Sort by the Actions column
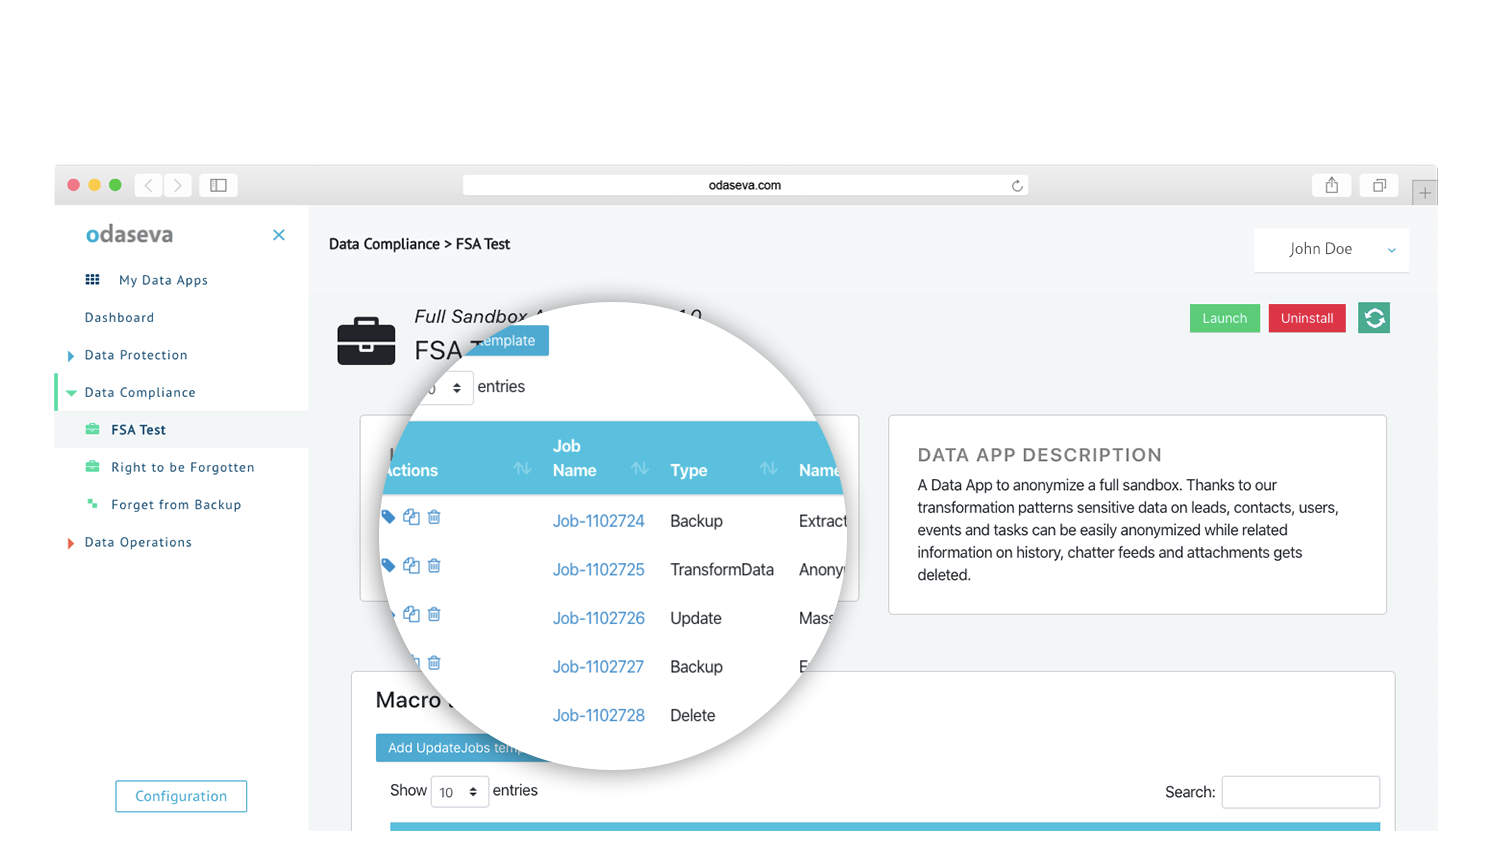The height and width of the screenshot is (850, 1500). (x=521, y=469)
